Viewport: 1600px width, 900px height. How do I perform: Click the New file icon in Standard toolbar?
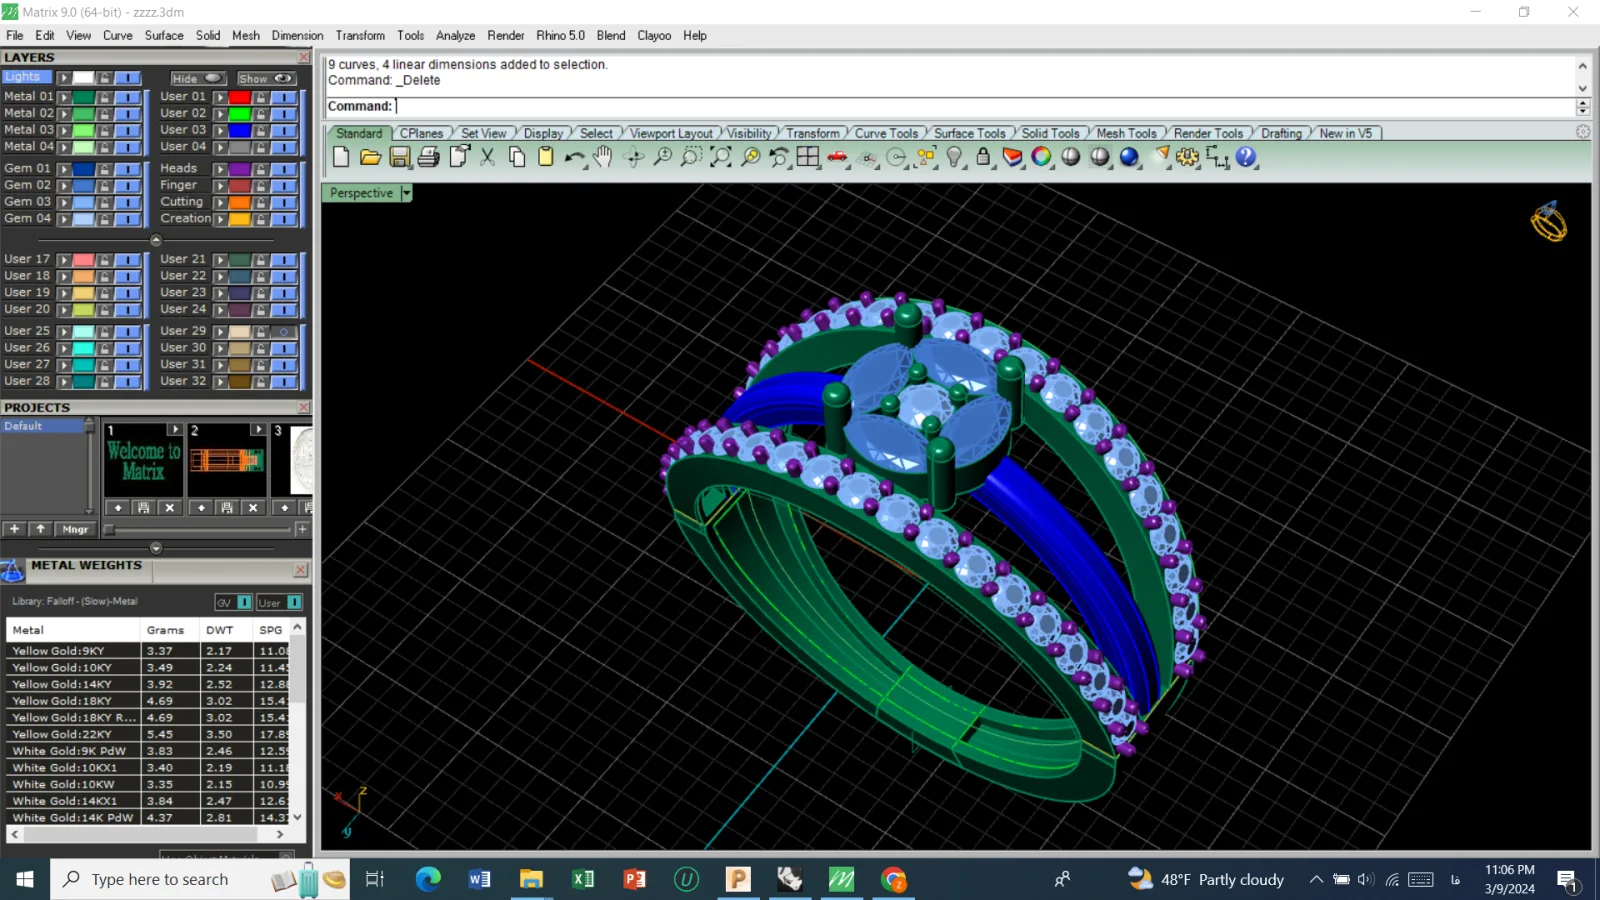pos(341,157)
